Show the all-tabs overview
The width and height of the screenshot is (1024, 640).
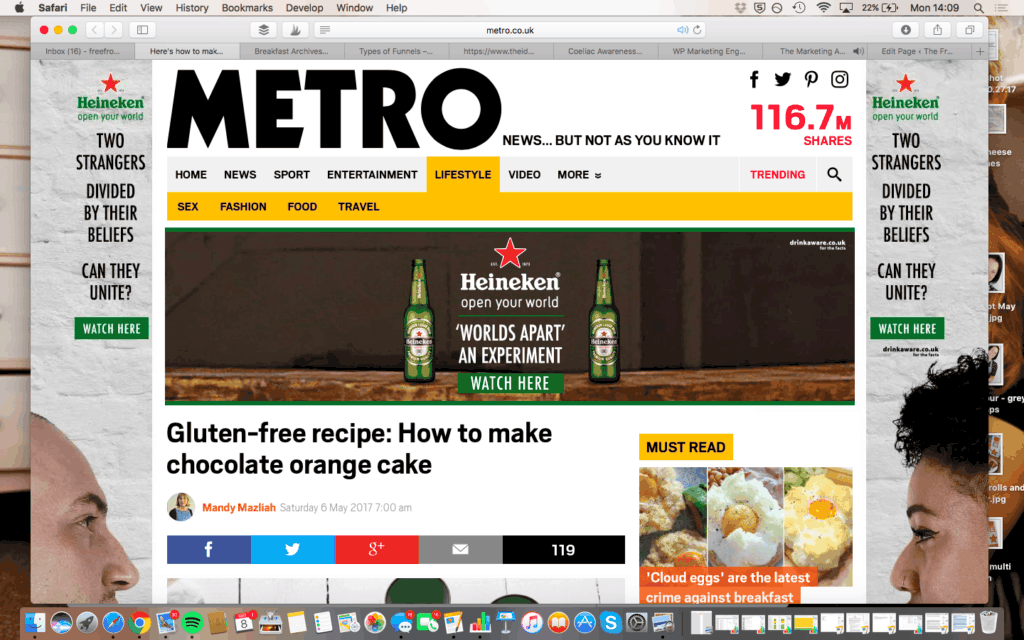(970, 29)
